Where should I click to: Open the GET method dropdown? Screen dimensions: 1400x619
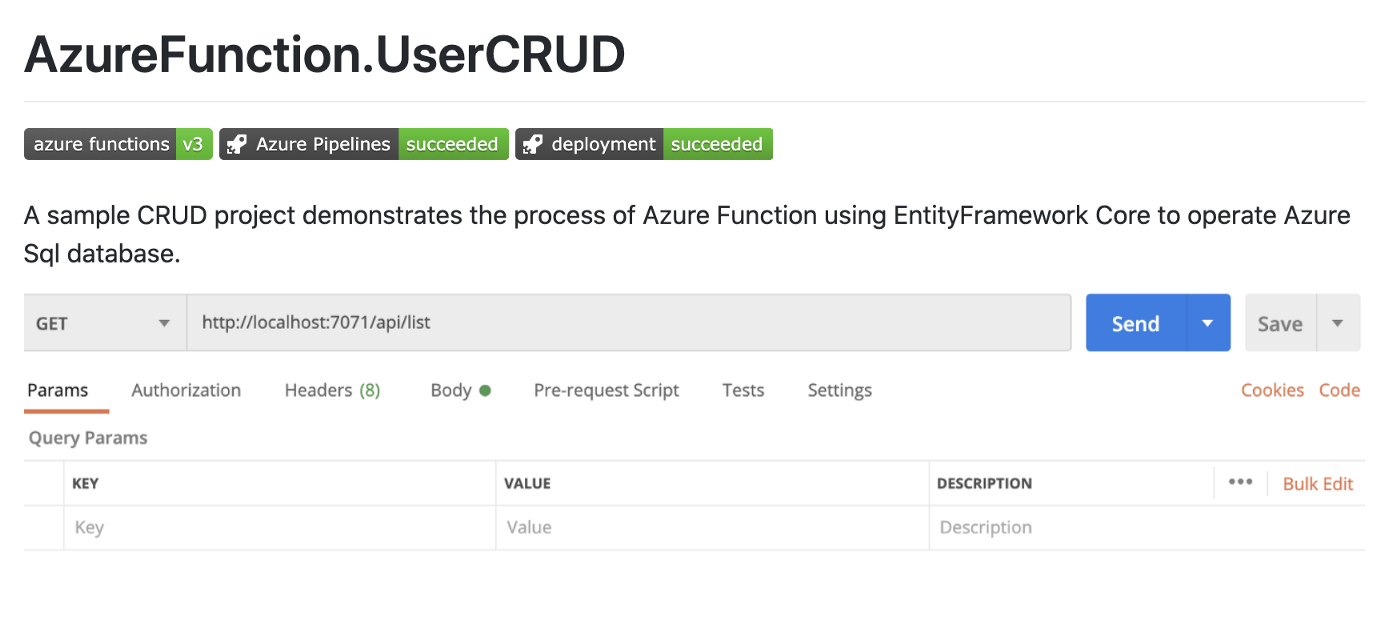click(x=104, y=323)
